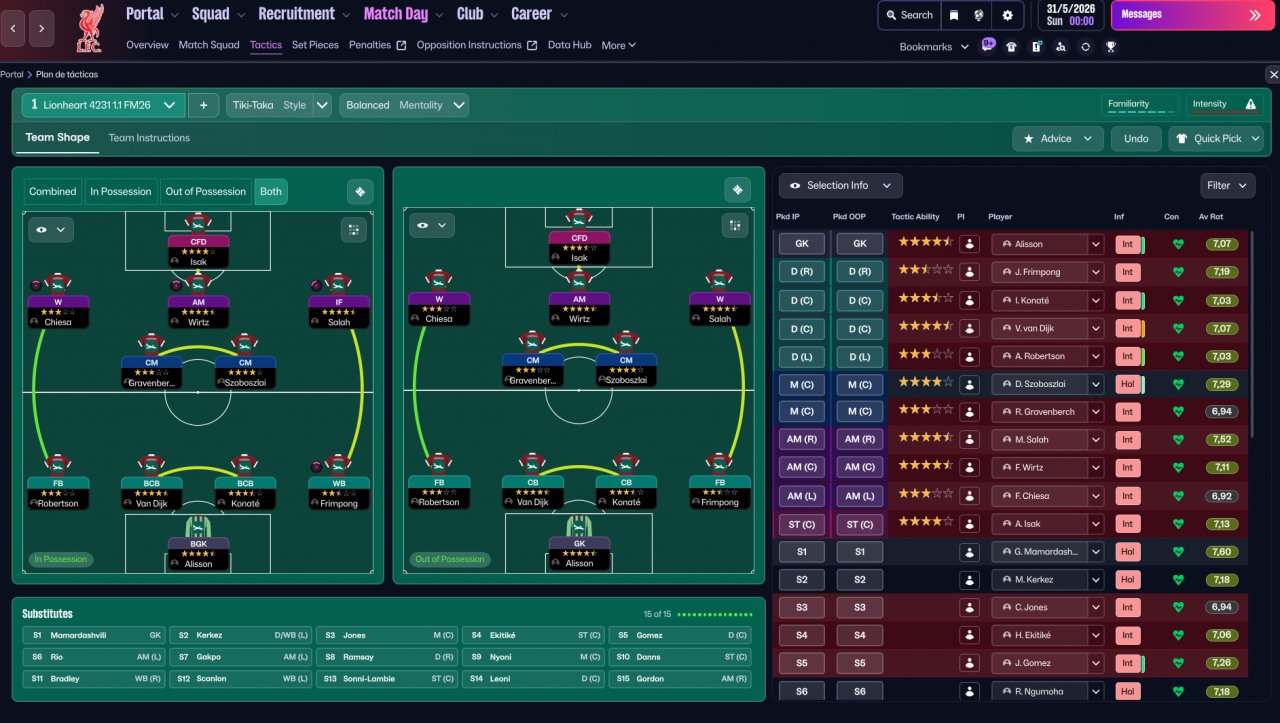The height and width of the screenshot is (723, 1280).
Task: Select substitute S7 Gakpo in Substitutes panel
Action: point(240,657)
